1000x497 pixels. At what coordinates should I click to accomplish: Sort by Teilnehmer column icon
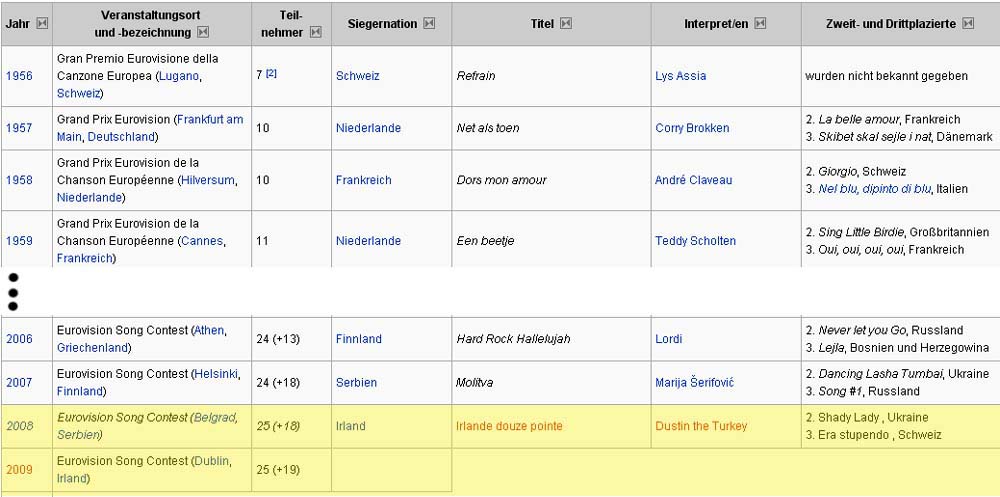point(316,32)
